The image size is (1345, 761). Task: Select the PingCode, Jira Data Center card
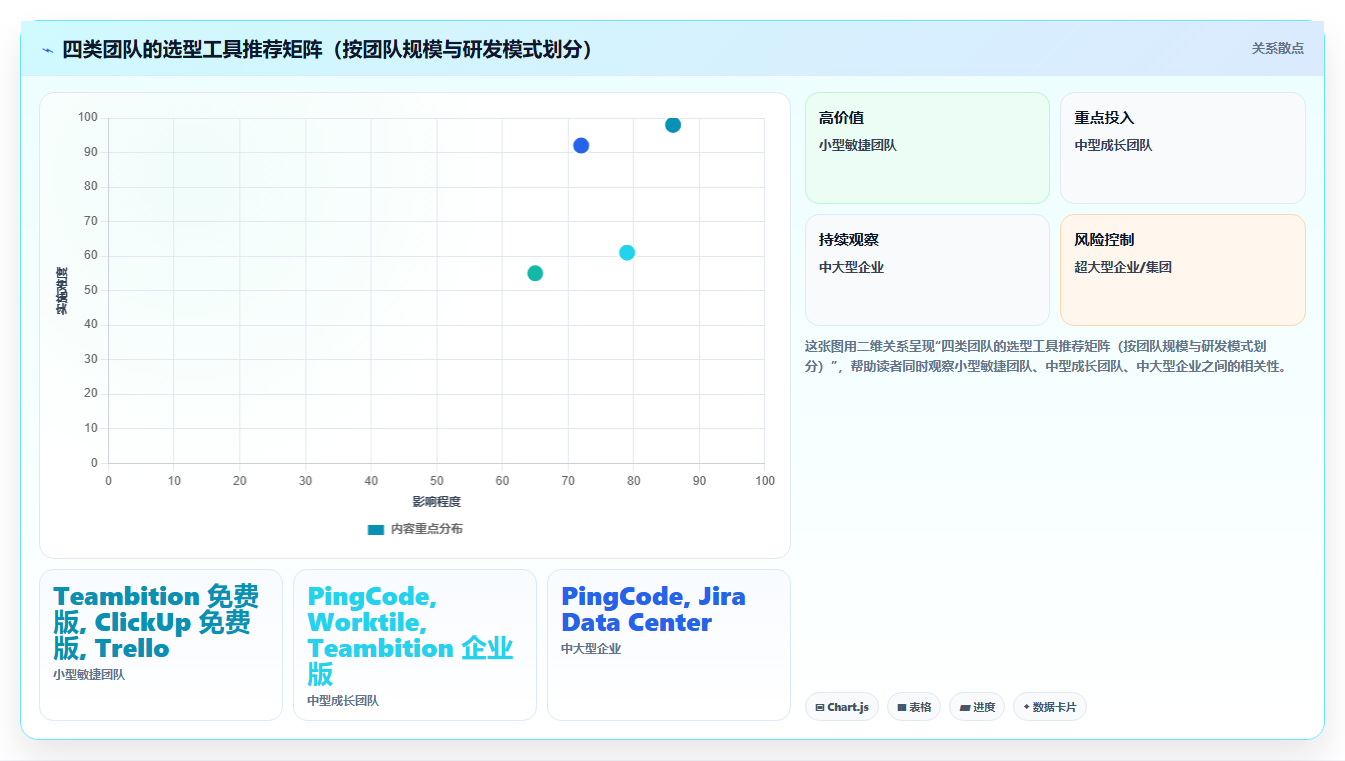coord(669,645)
